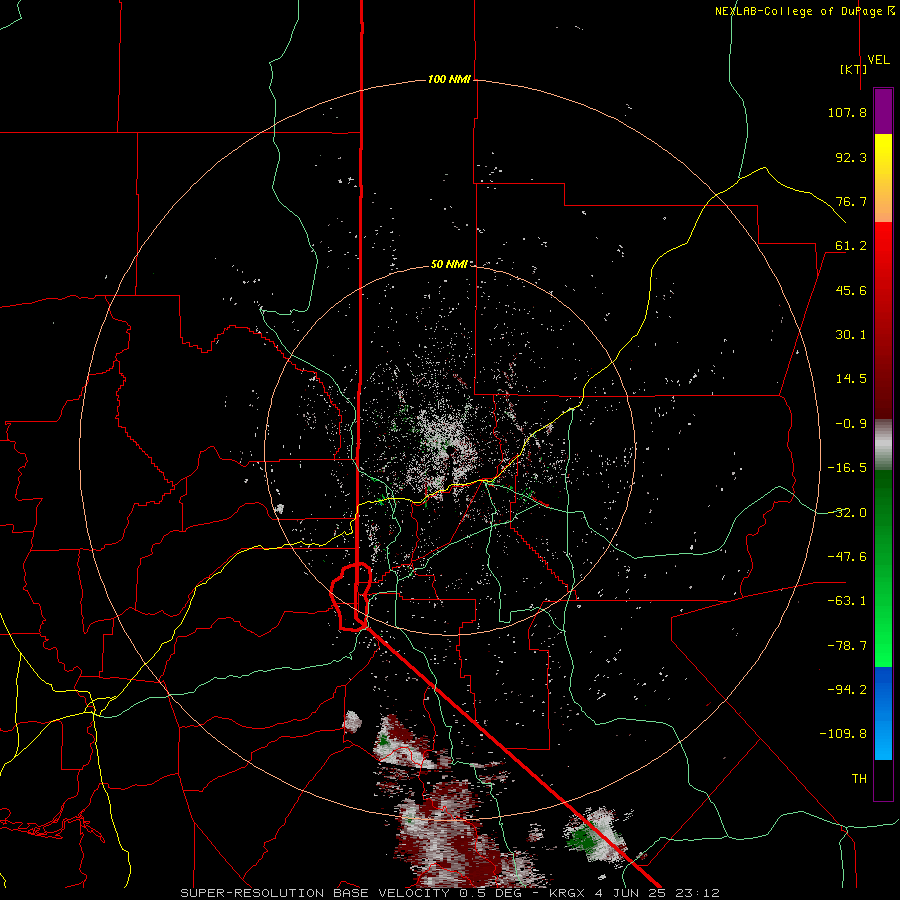The width and height of the screenshot is (900, 900).
Task: Click the -16.5 velocity scale value
Action: 847,468
